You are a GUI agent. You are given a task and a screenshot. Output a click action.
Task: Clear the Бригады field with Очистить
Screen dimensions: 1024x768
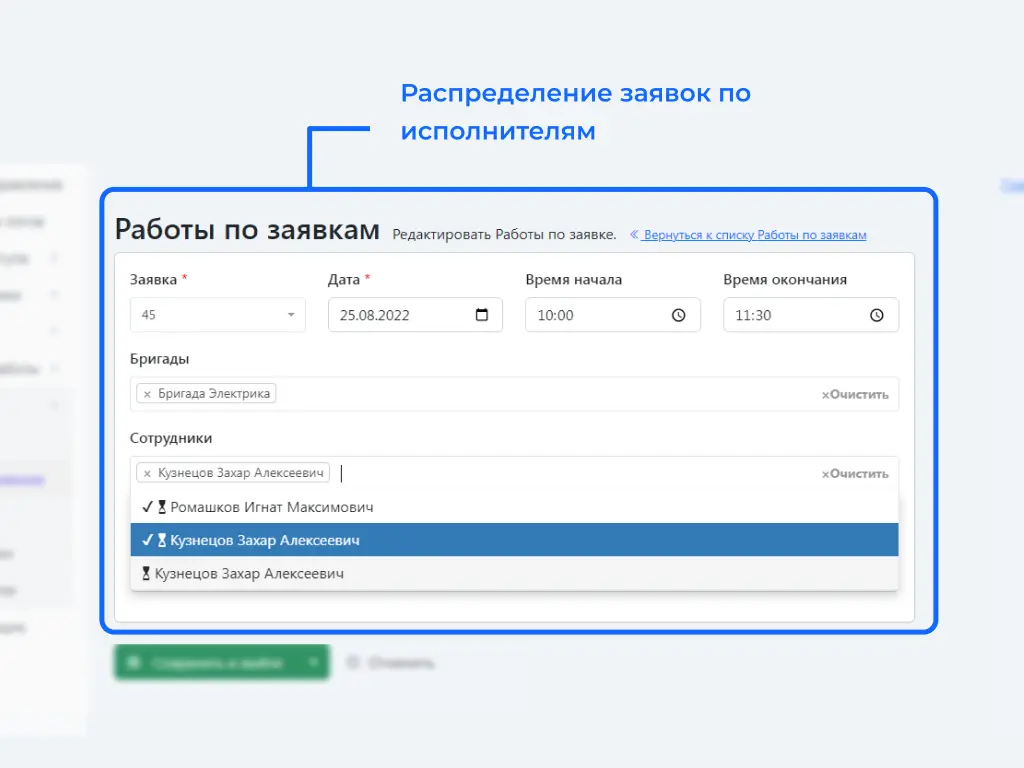[855, 394]
